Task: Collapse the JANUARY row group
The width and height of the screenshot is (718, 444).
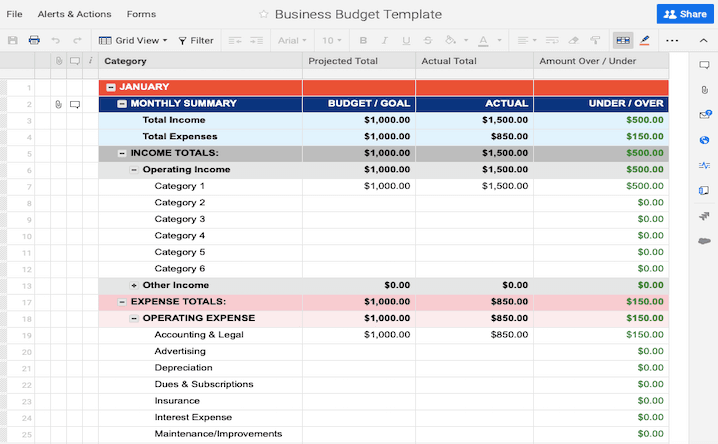Action: (x=110, y=87)
